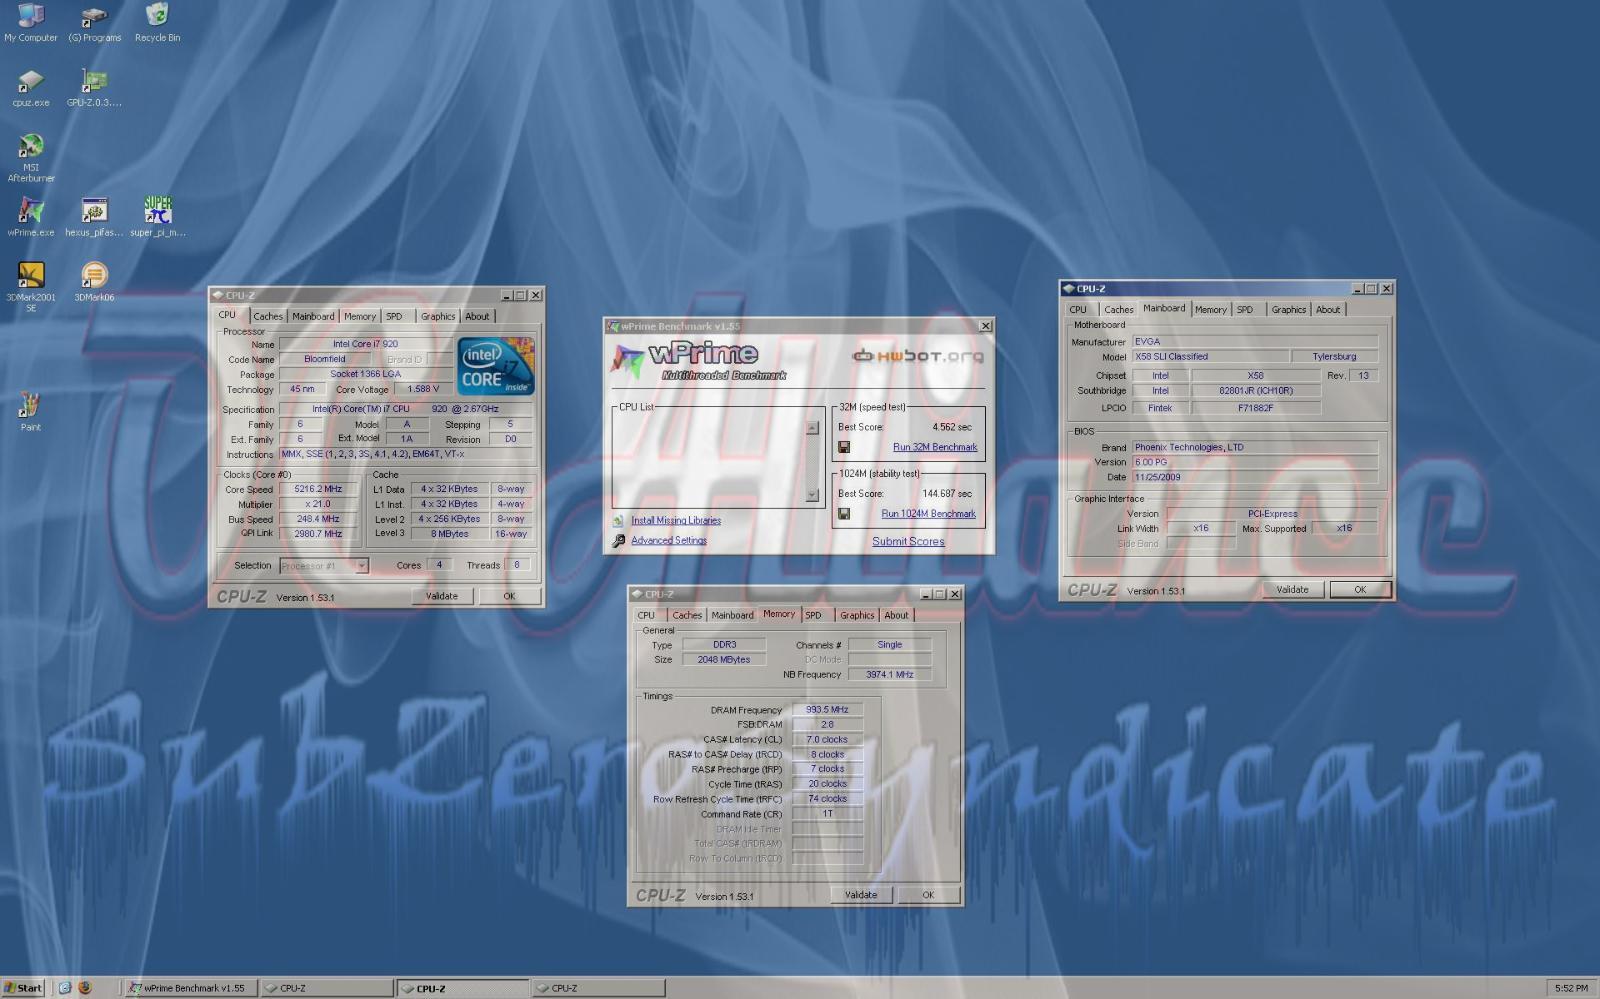Click the NB Frequency value 3974.1 MHz
Viewport: 1600px width, 999px height.
(x=890, y=674)
